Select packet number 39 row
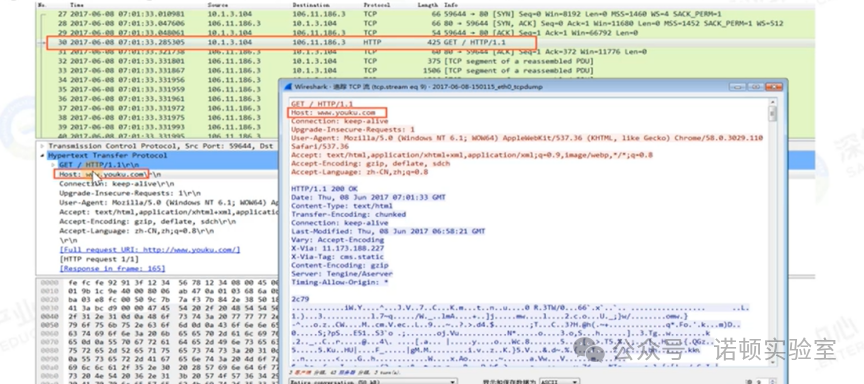Screen dimensions: 864x384 [157, 127]
